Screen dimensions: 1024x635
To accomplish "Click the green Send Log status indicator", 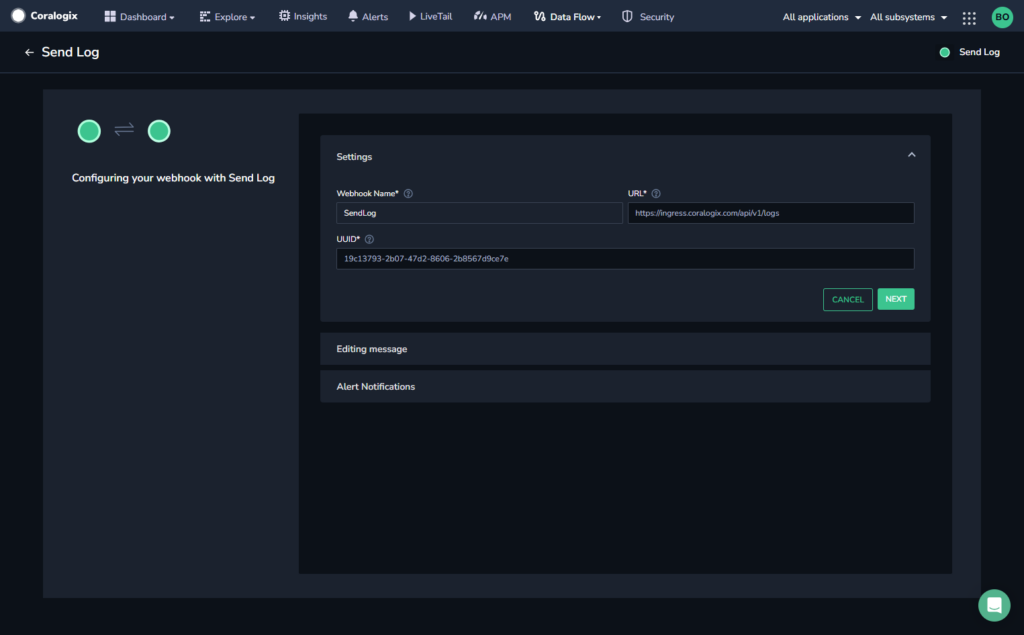I will 944,52.
